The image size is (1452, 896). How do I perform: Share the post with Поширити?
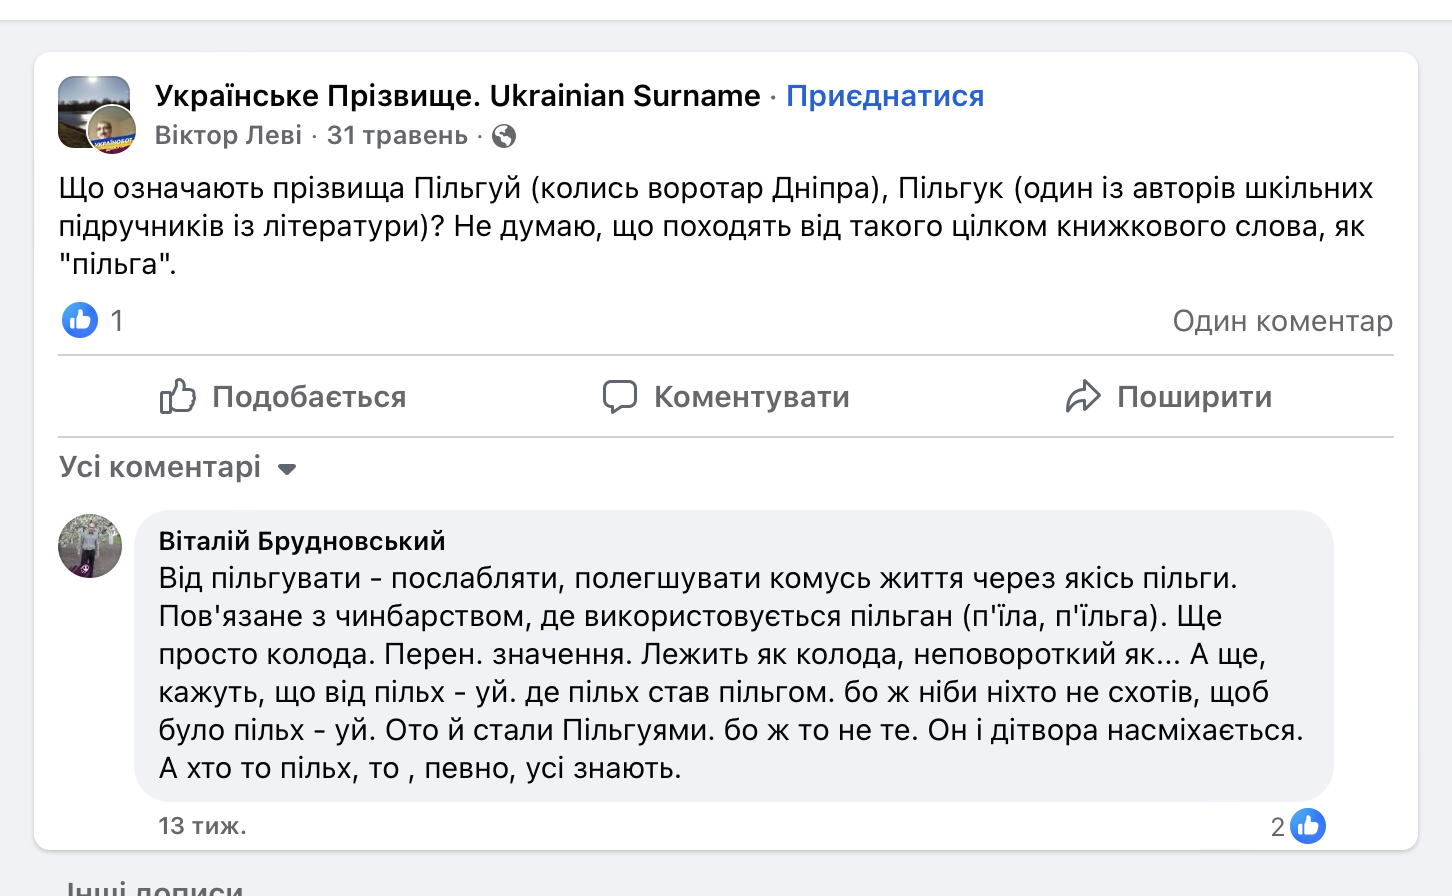point(1168,397)
